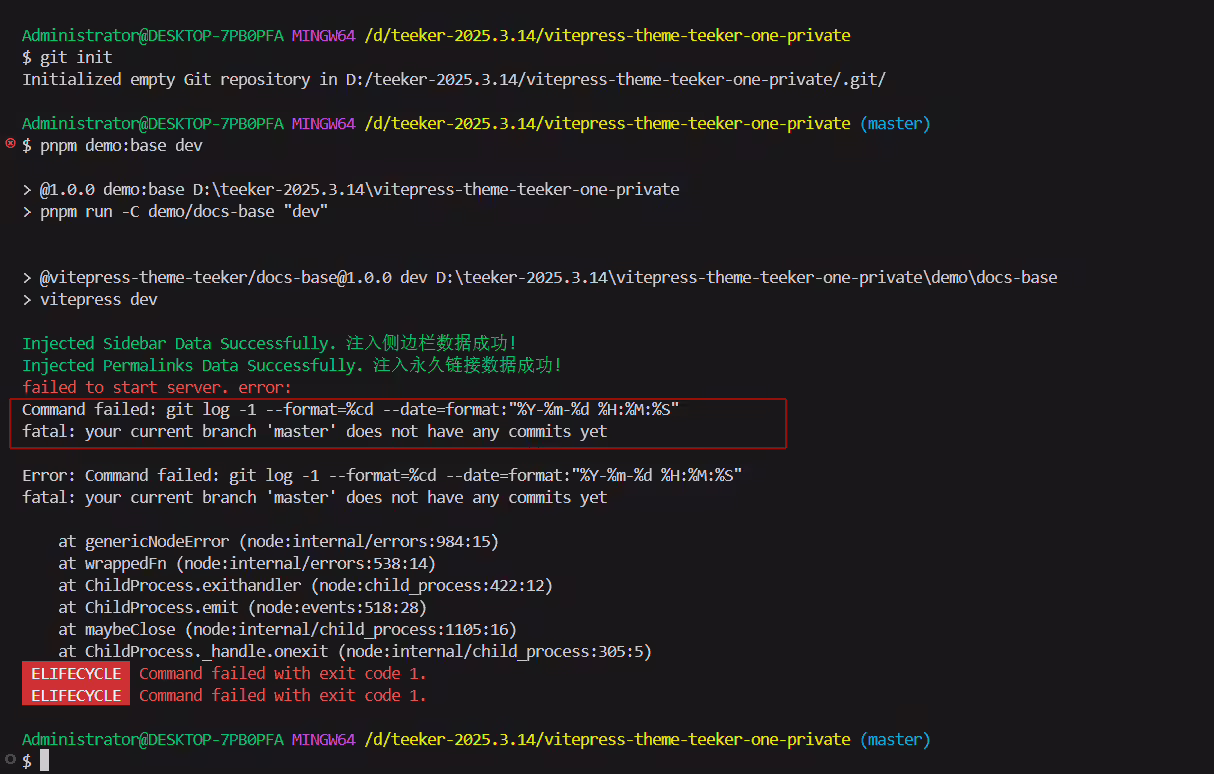Click the (master) branch label above the pnpm command
Viewport: 1214px width, 774px height.
(x=895, y=123)
